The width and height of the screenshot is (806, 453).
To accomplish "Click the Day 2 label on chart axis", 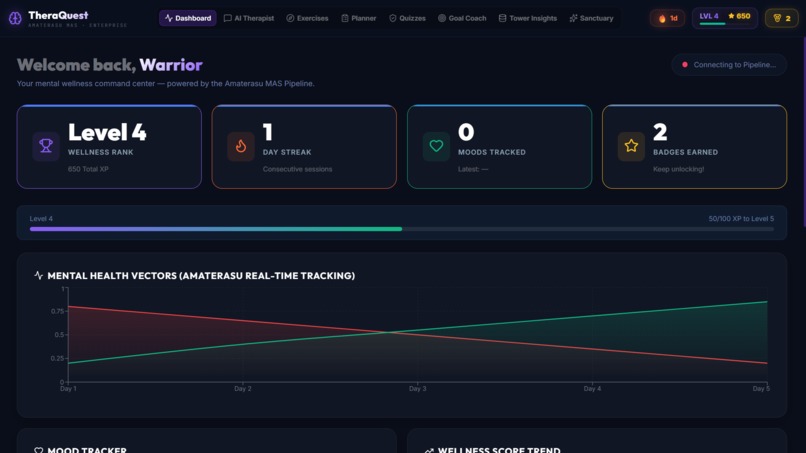I will (x=243, y=389).
